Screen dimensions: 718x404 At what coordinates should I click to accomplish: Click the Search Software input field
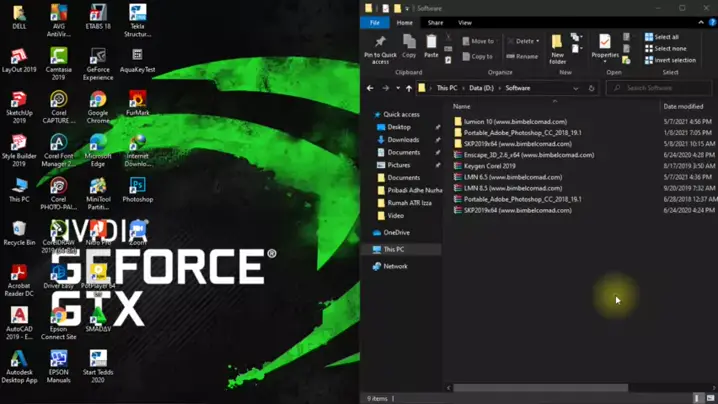point(660,88)
